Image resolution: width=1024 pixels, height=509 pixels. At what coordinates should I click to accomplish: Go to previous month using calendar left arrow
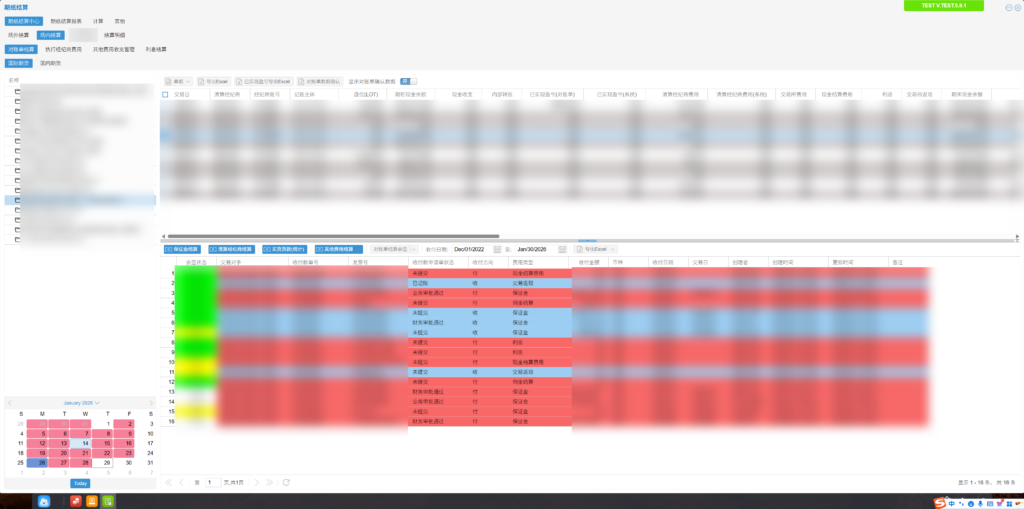[x=10, y=403]
